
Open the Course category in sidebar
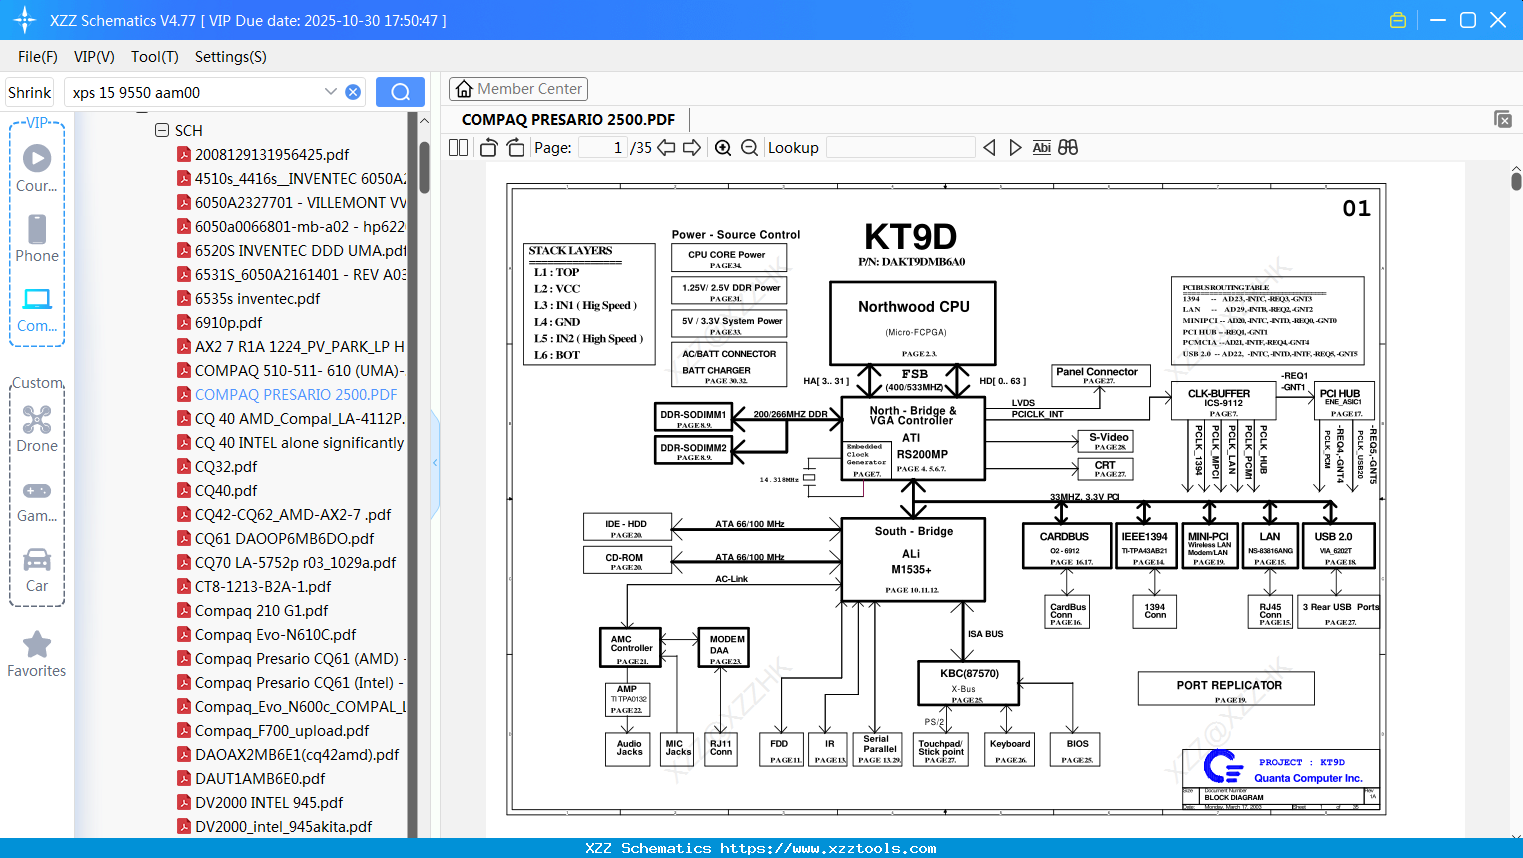37,169
